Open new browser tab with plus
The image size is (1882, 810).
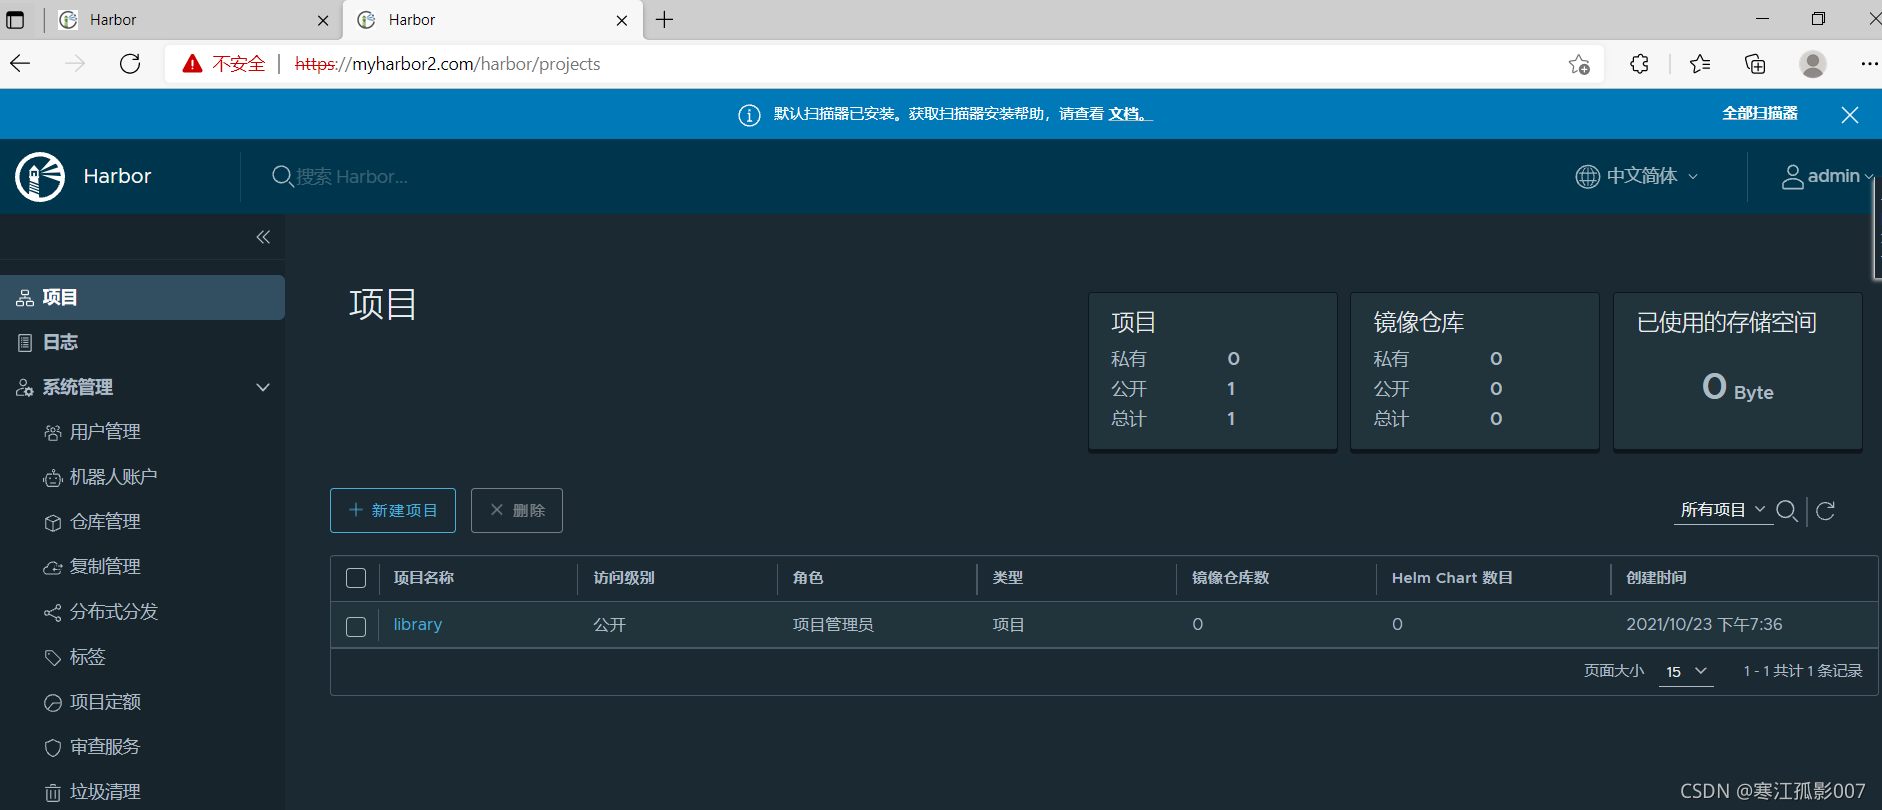[x=665, y=20]
